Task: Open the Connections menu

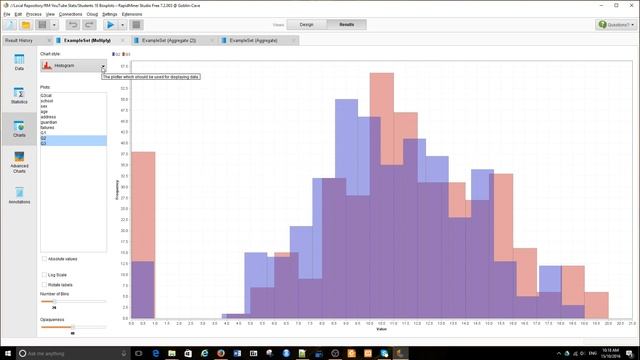Action: click(70, 14)
